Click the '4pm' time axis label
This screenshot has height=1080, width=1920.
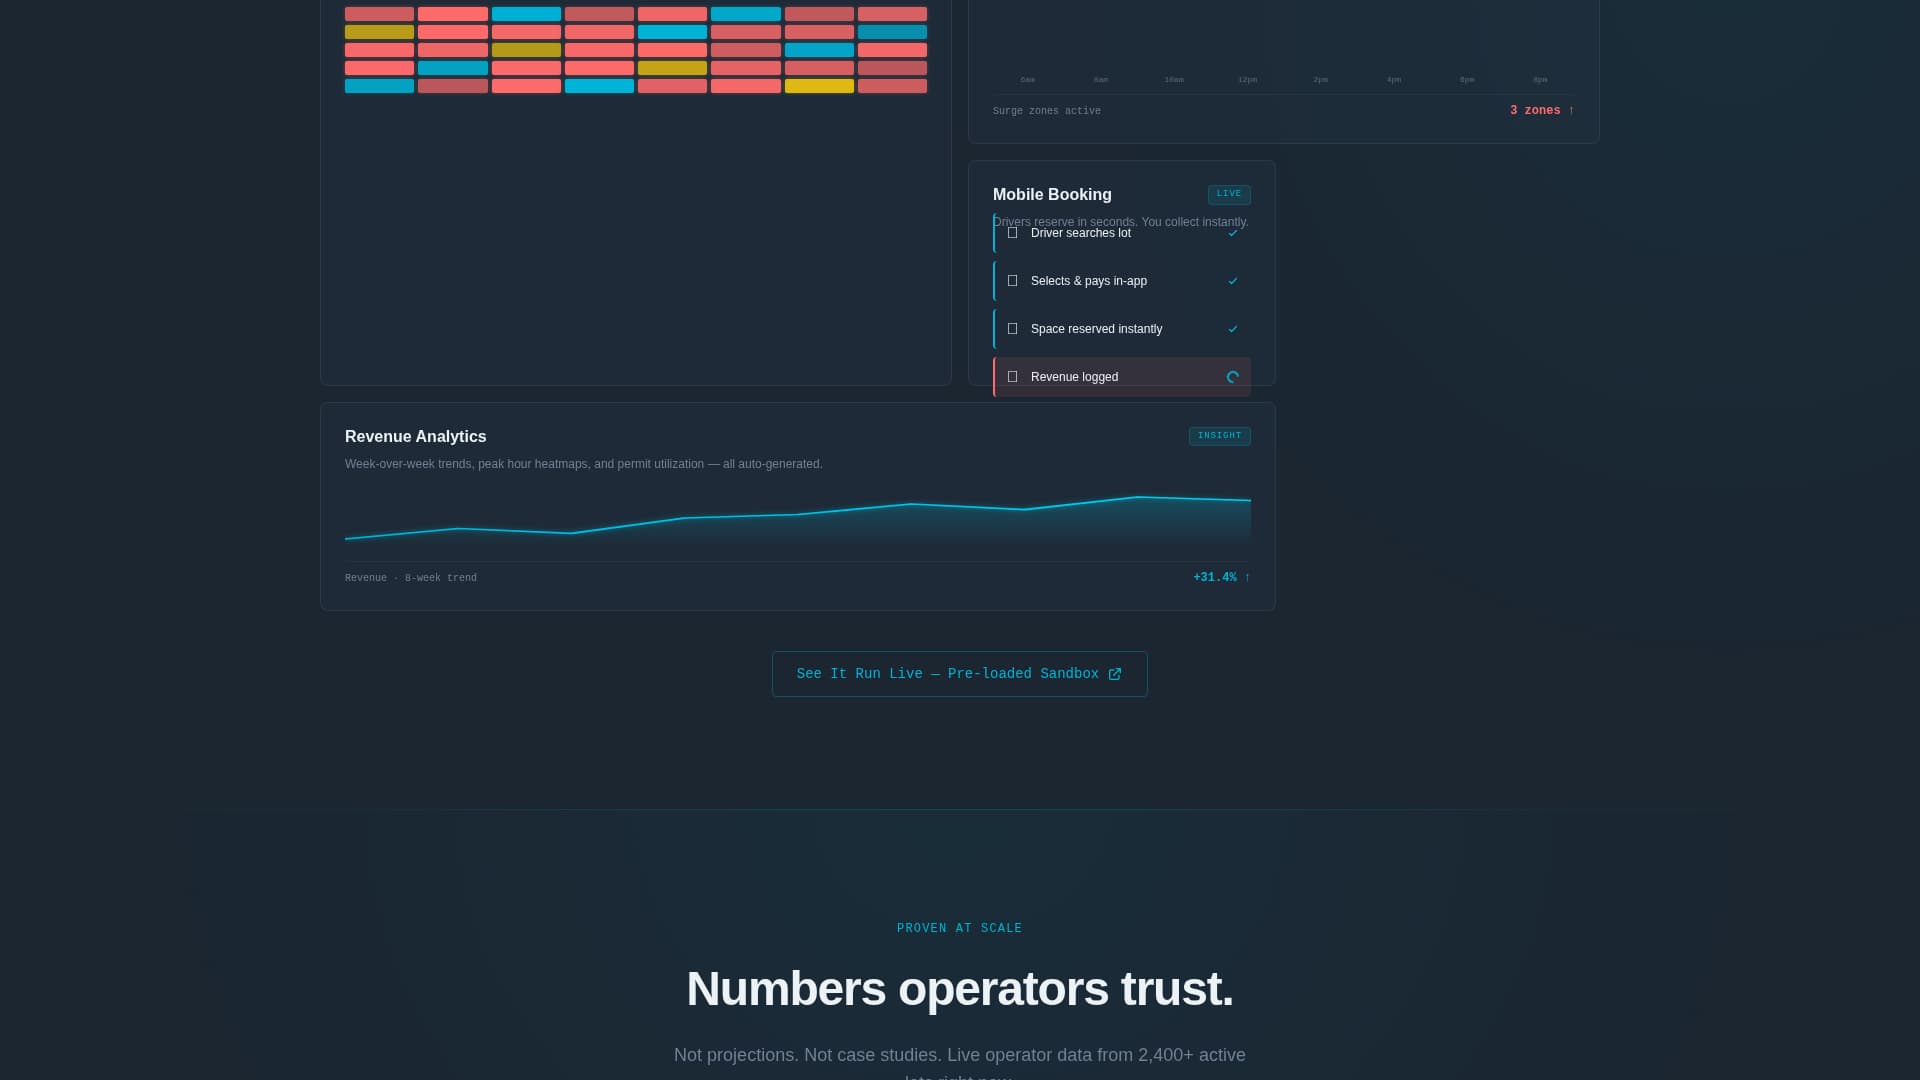(x=1394, y=80)
